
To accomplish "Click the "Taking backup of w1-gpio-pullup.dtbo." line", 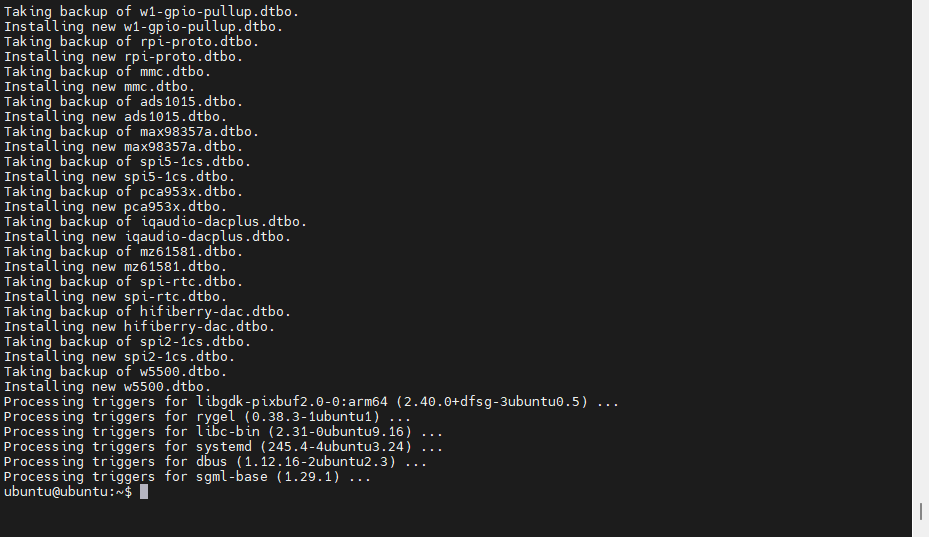I will [151, 12].
